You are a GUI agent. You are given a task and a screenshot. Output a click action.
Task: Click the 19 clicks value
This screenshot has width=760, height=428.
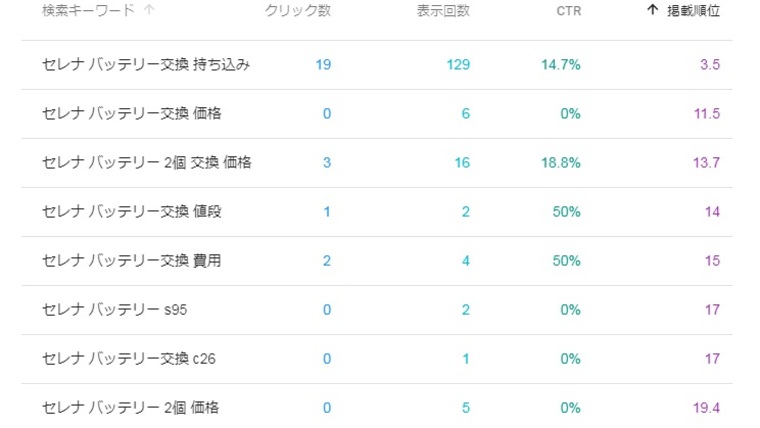tap(323, 65)
